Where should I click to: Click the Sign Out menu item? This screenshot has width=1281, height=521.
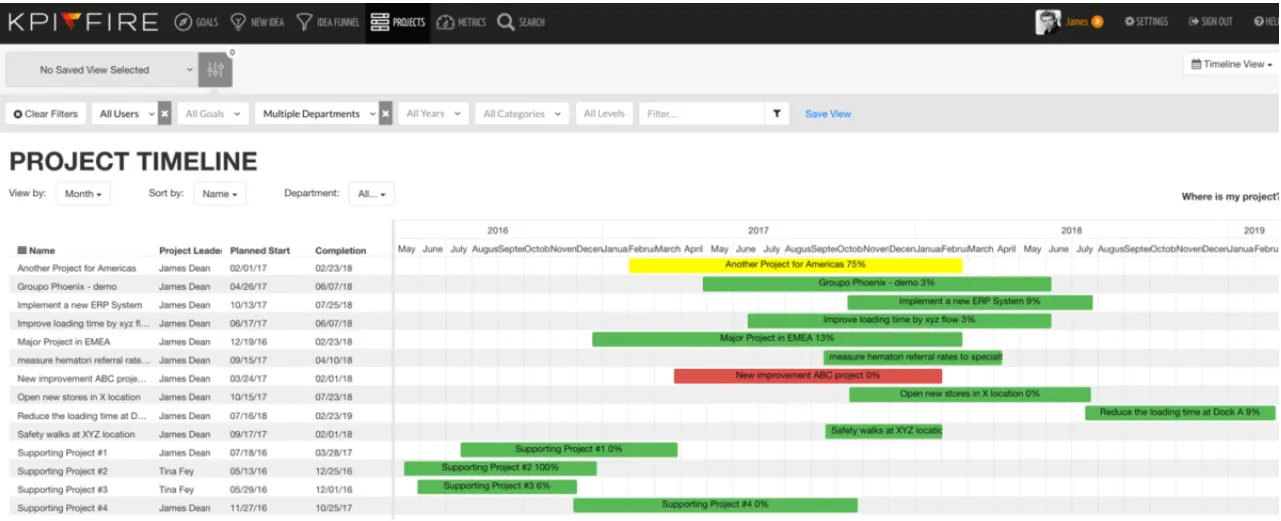pyautogui.click(x=1211, y=22)
